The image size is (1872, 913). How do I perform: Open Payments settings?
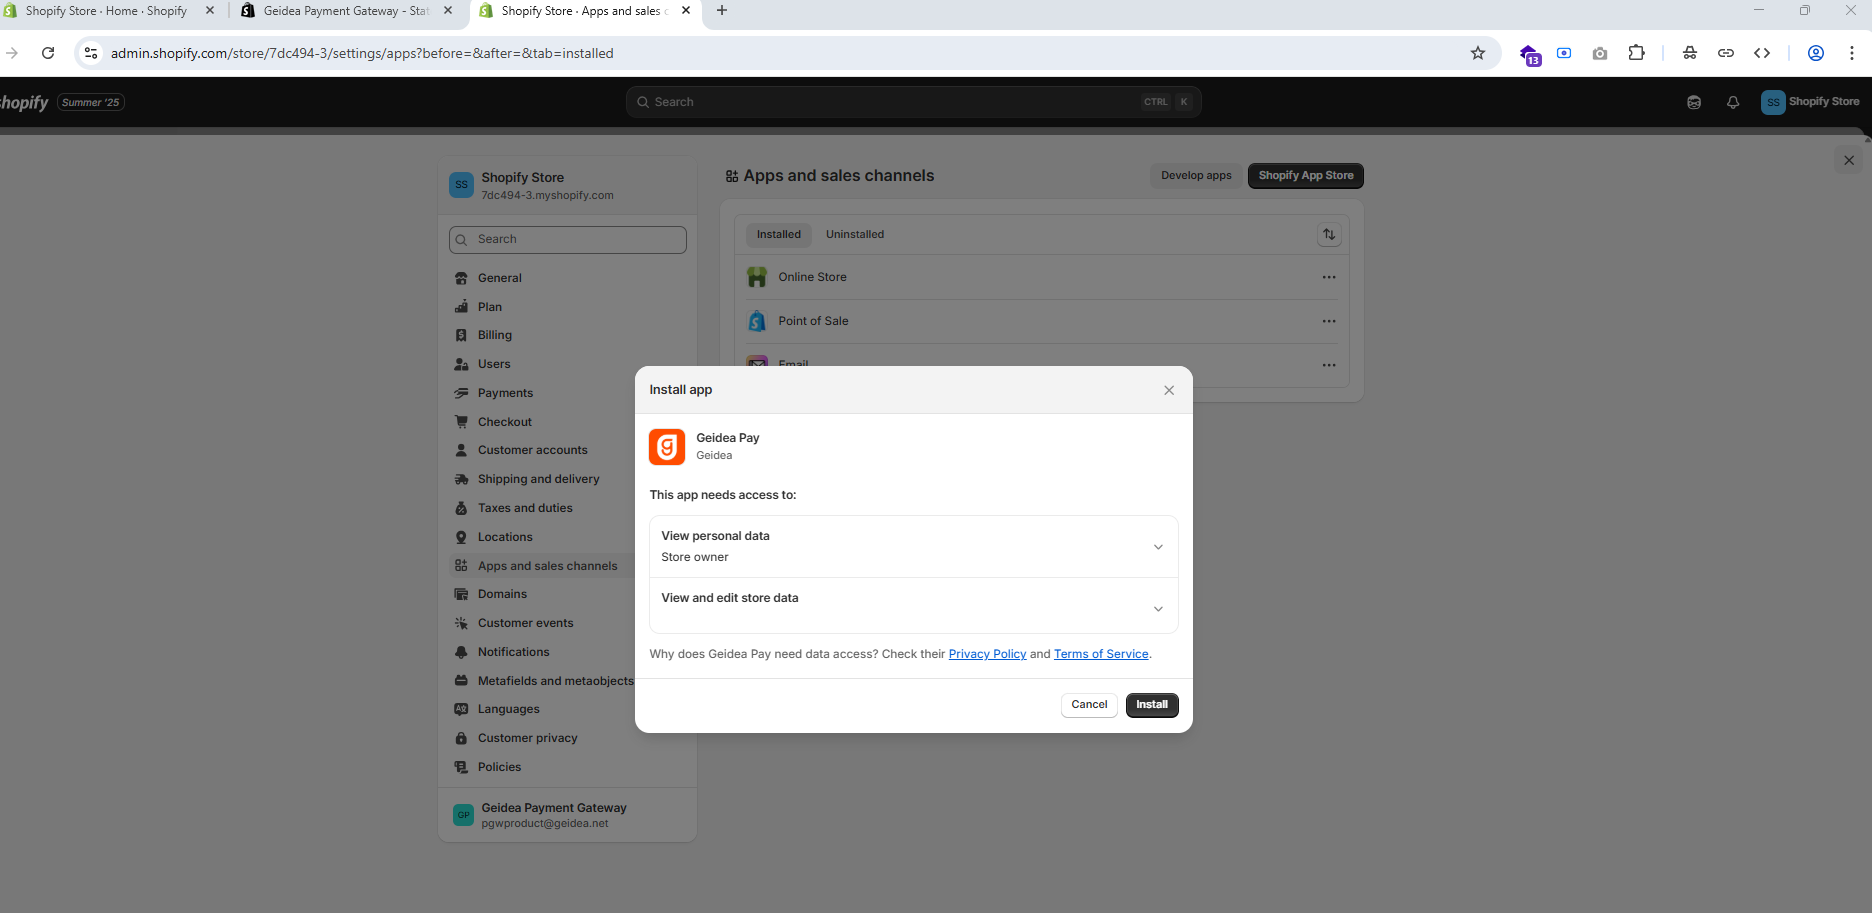pyautogui.click(x=505, y=394)
